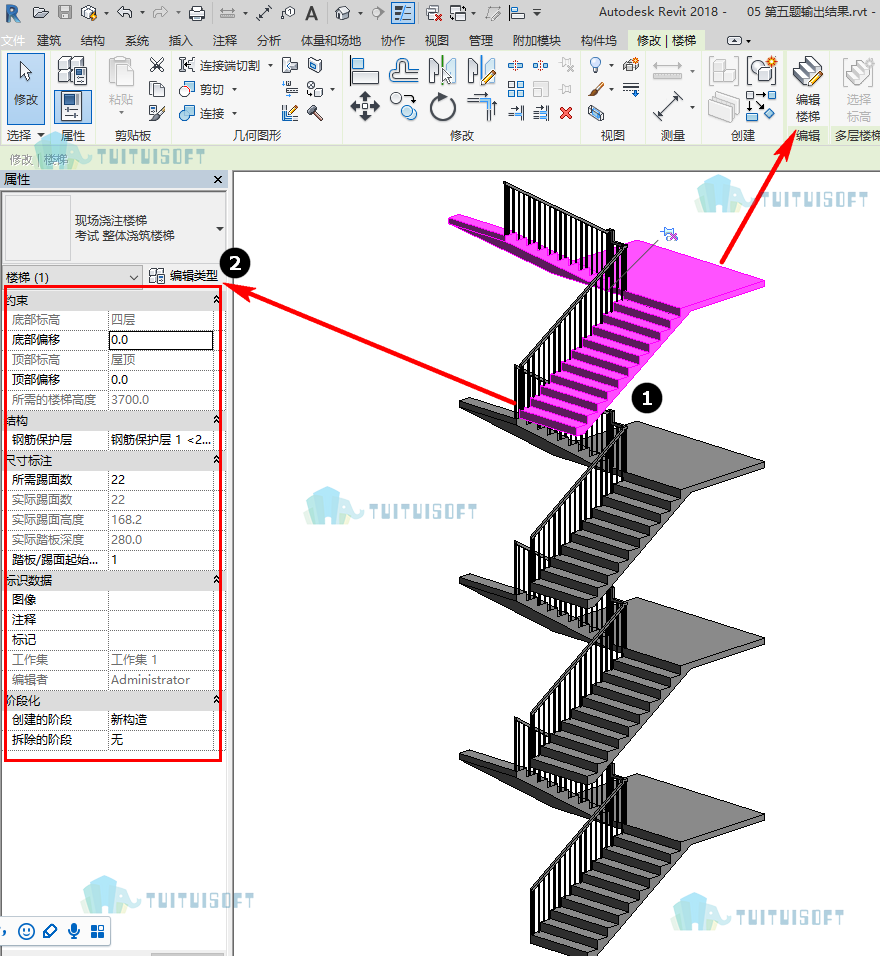
Task: Click the Undo arrow icon
Action: pos(124,12)
